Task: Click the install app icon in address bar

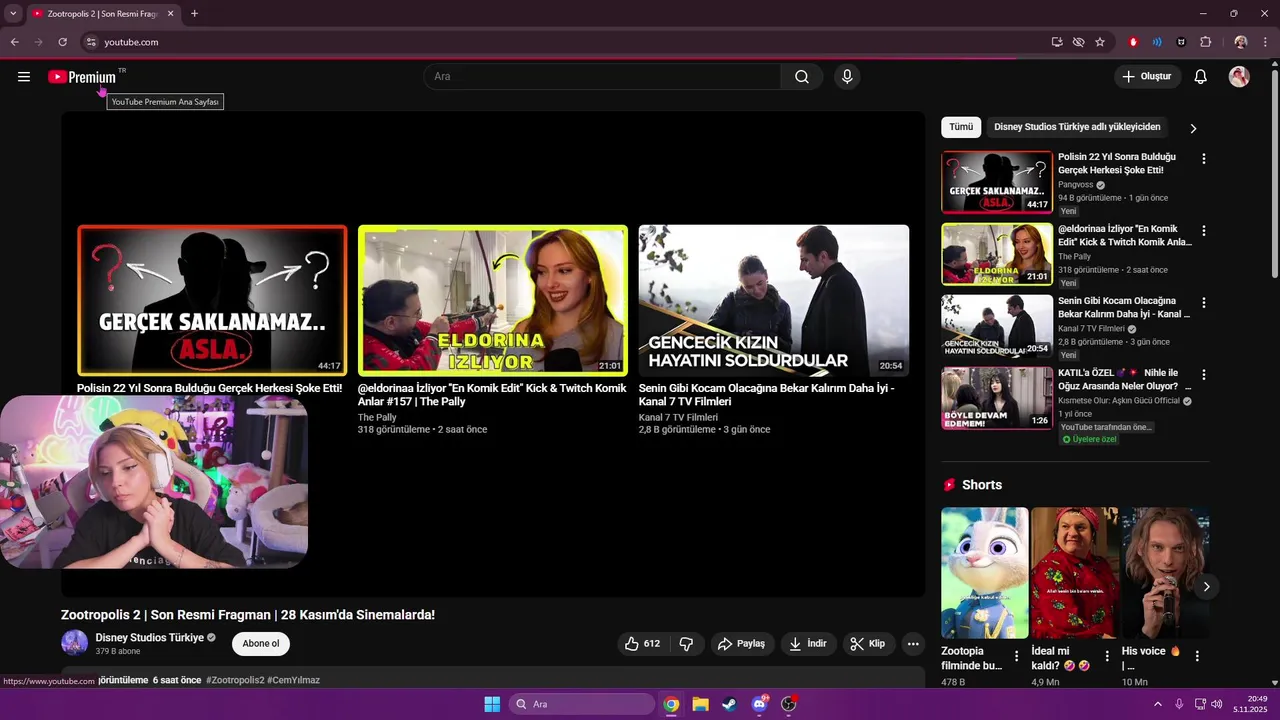Action: click(x=1057, y=42)
